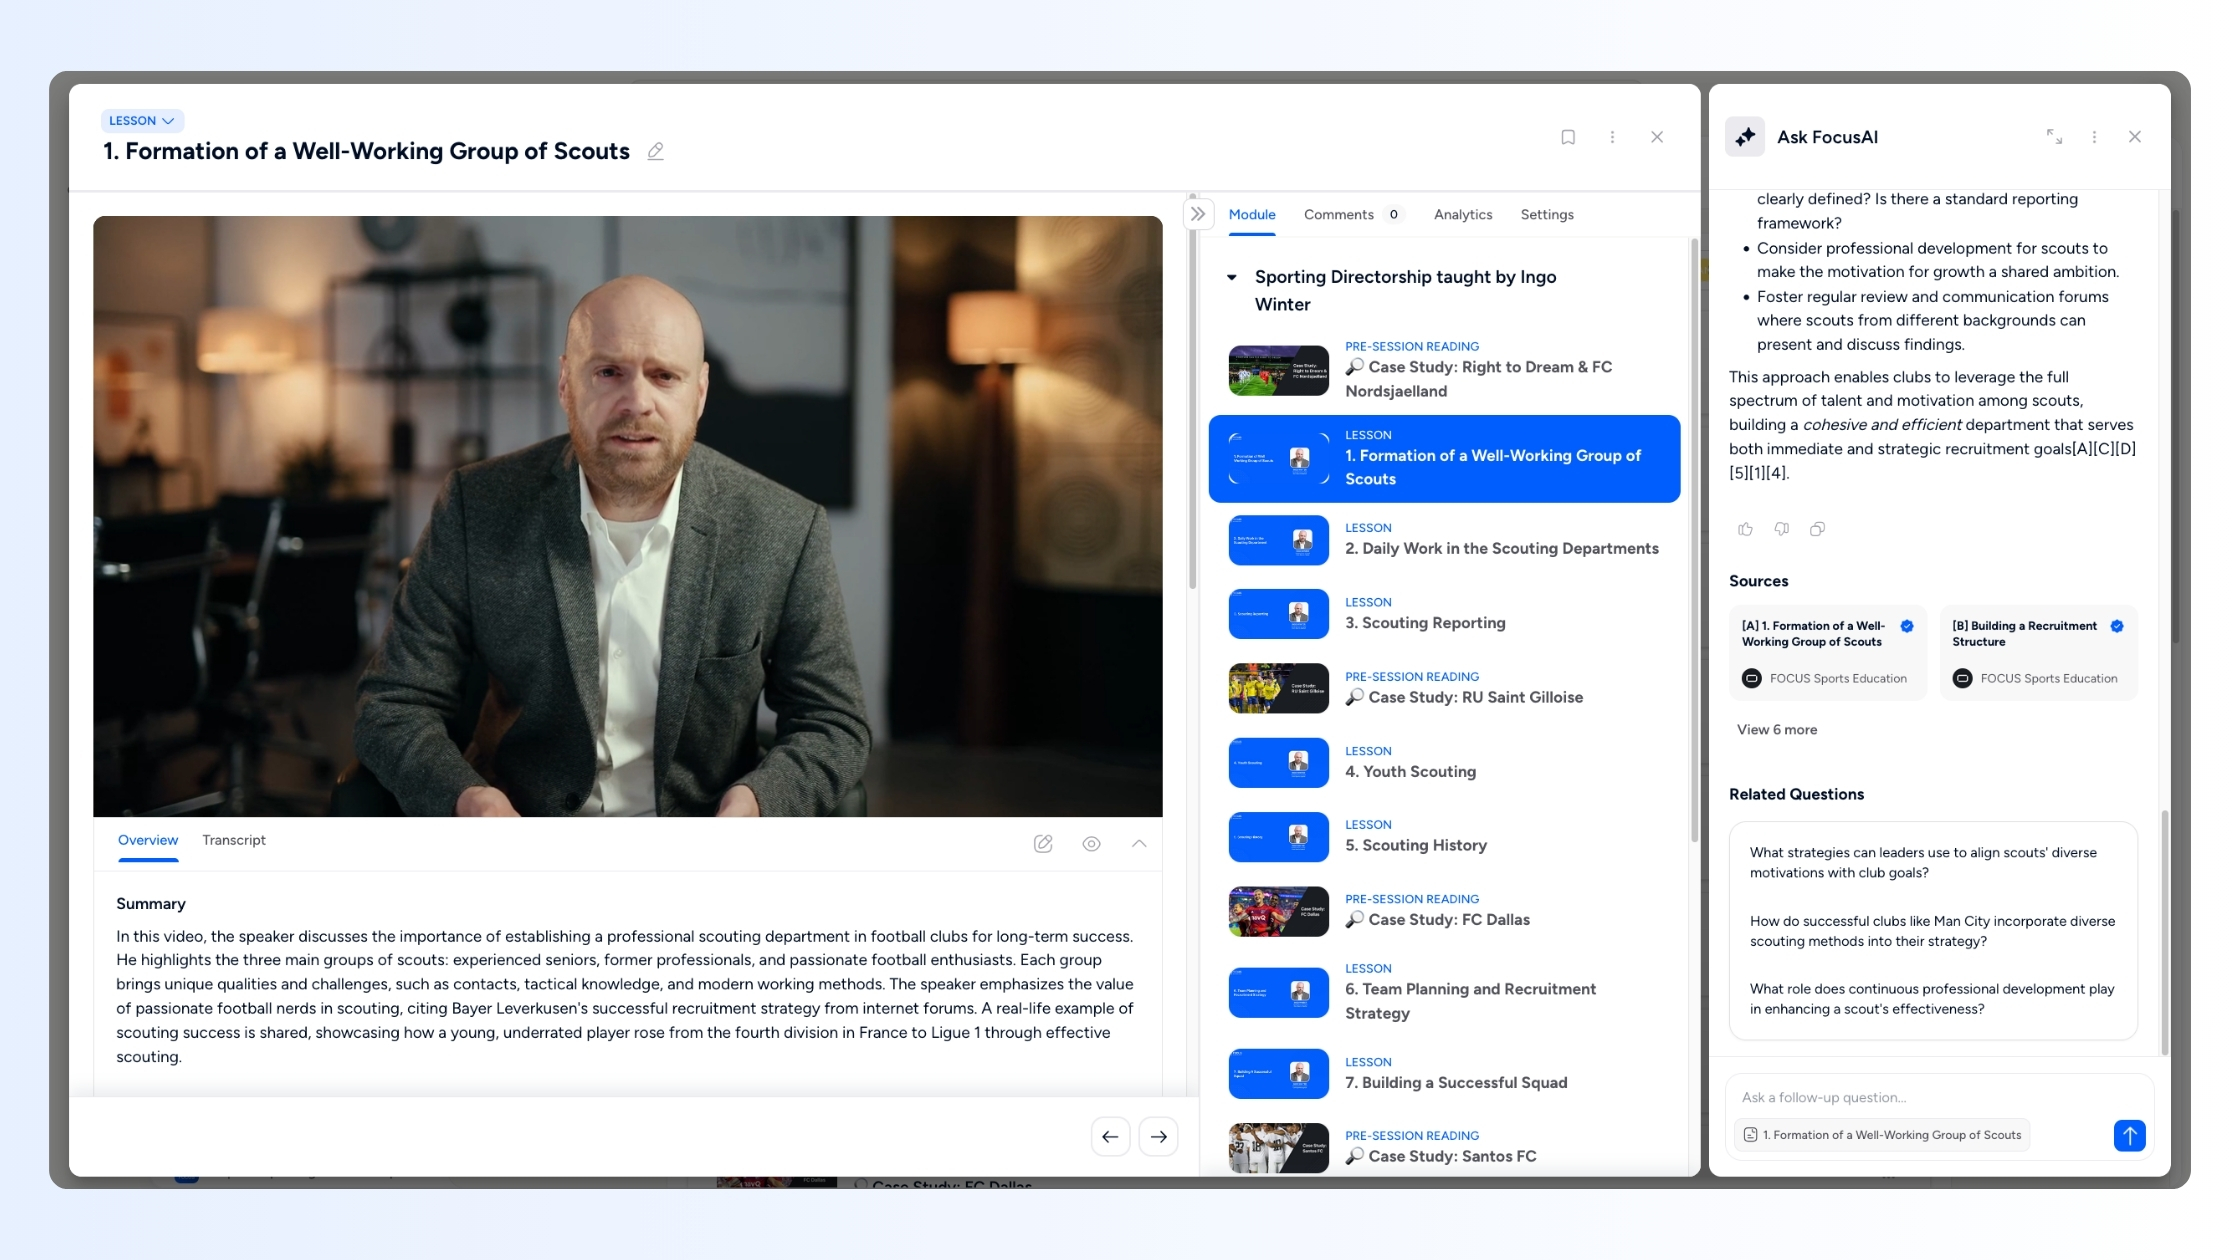Screen dimensions: 2240x1260
Task: Toggle overview visibility eye icon
Action: coord(1091,844)
